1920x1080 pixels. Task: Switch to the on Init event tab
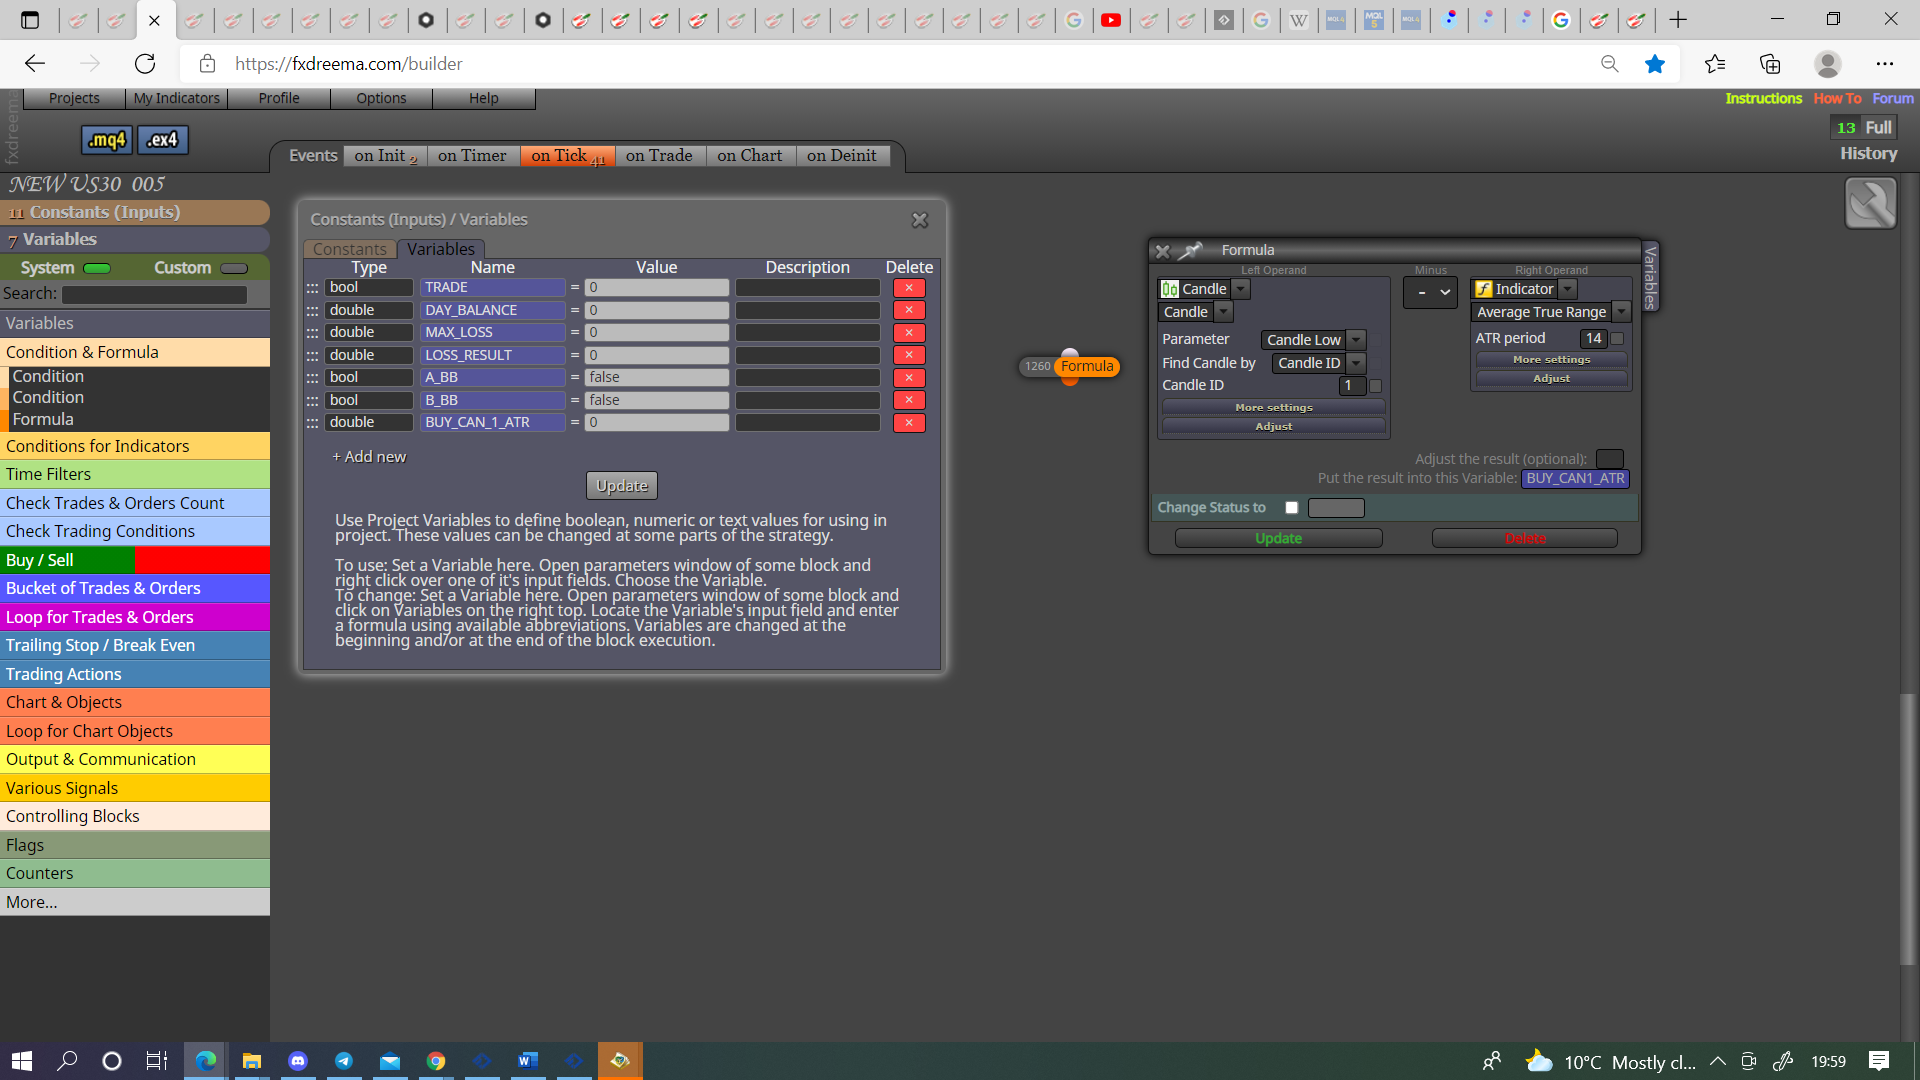(385, 156)
